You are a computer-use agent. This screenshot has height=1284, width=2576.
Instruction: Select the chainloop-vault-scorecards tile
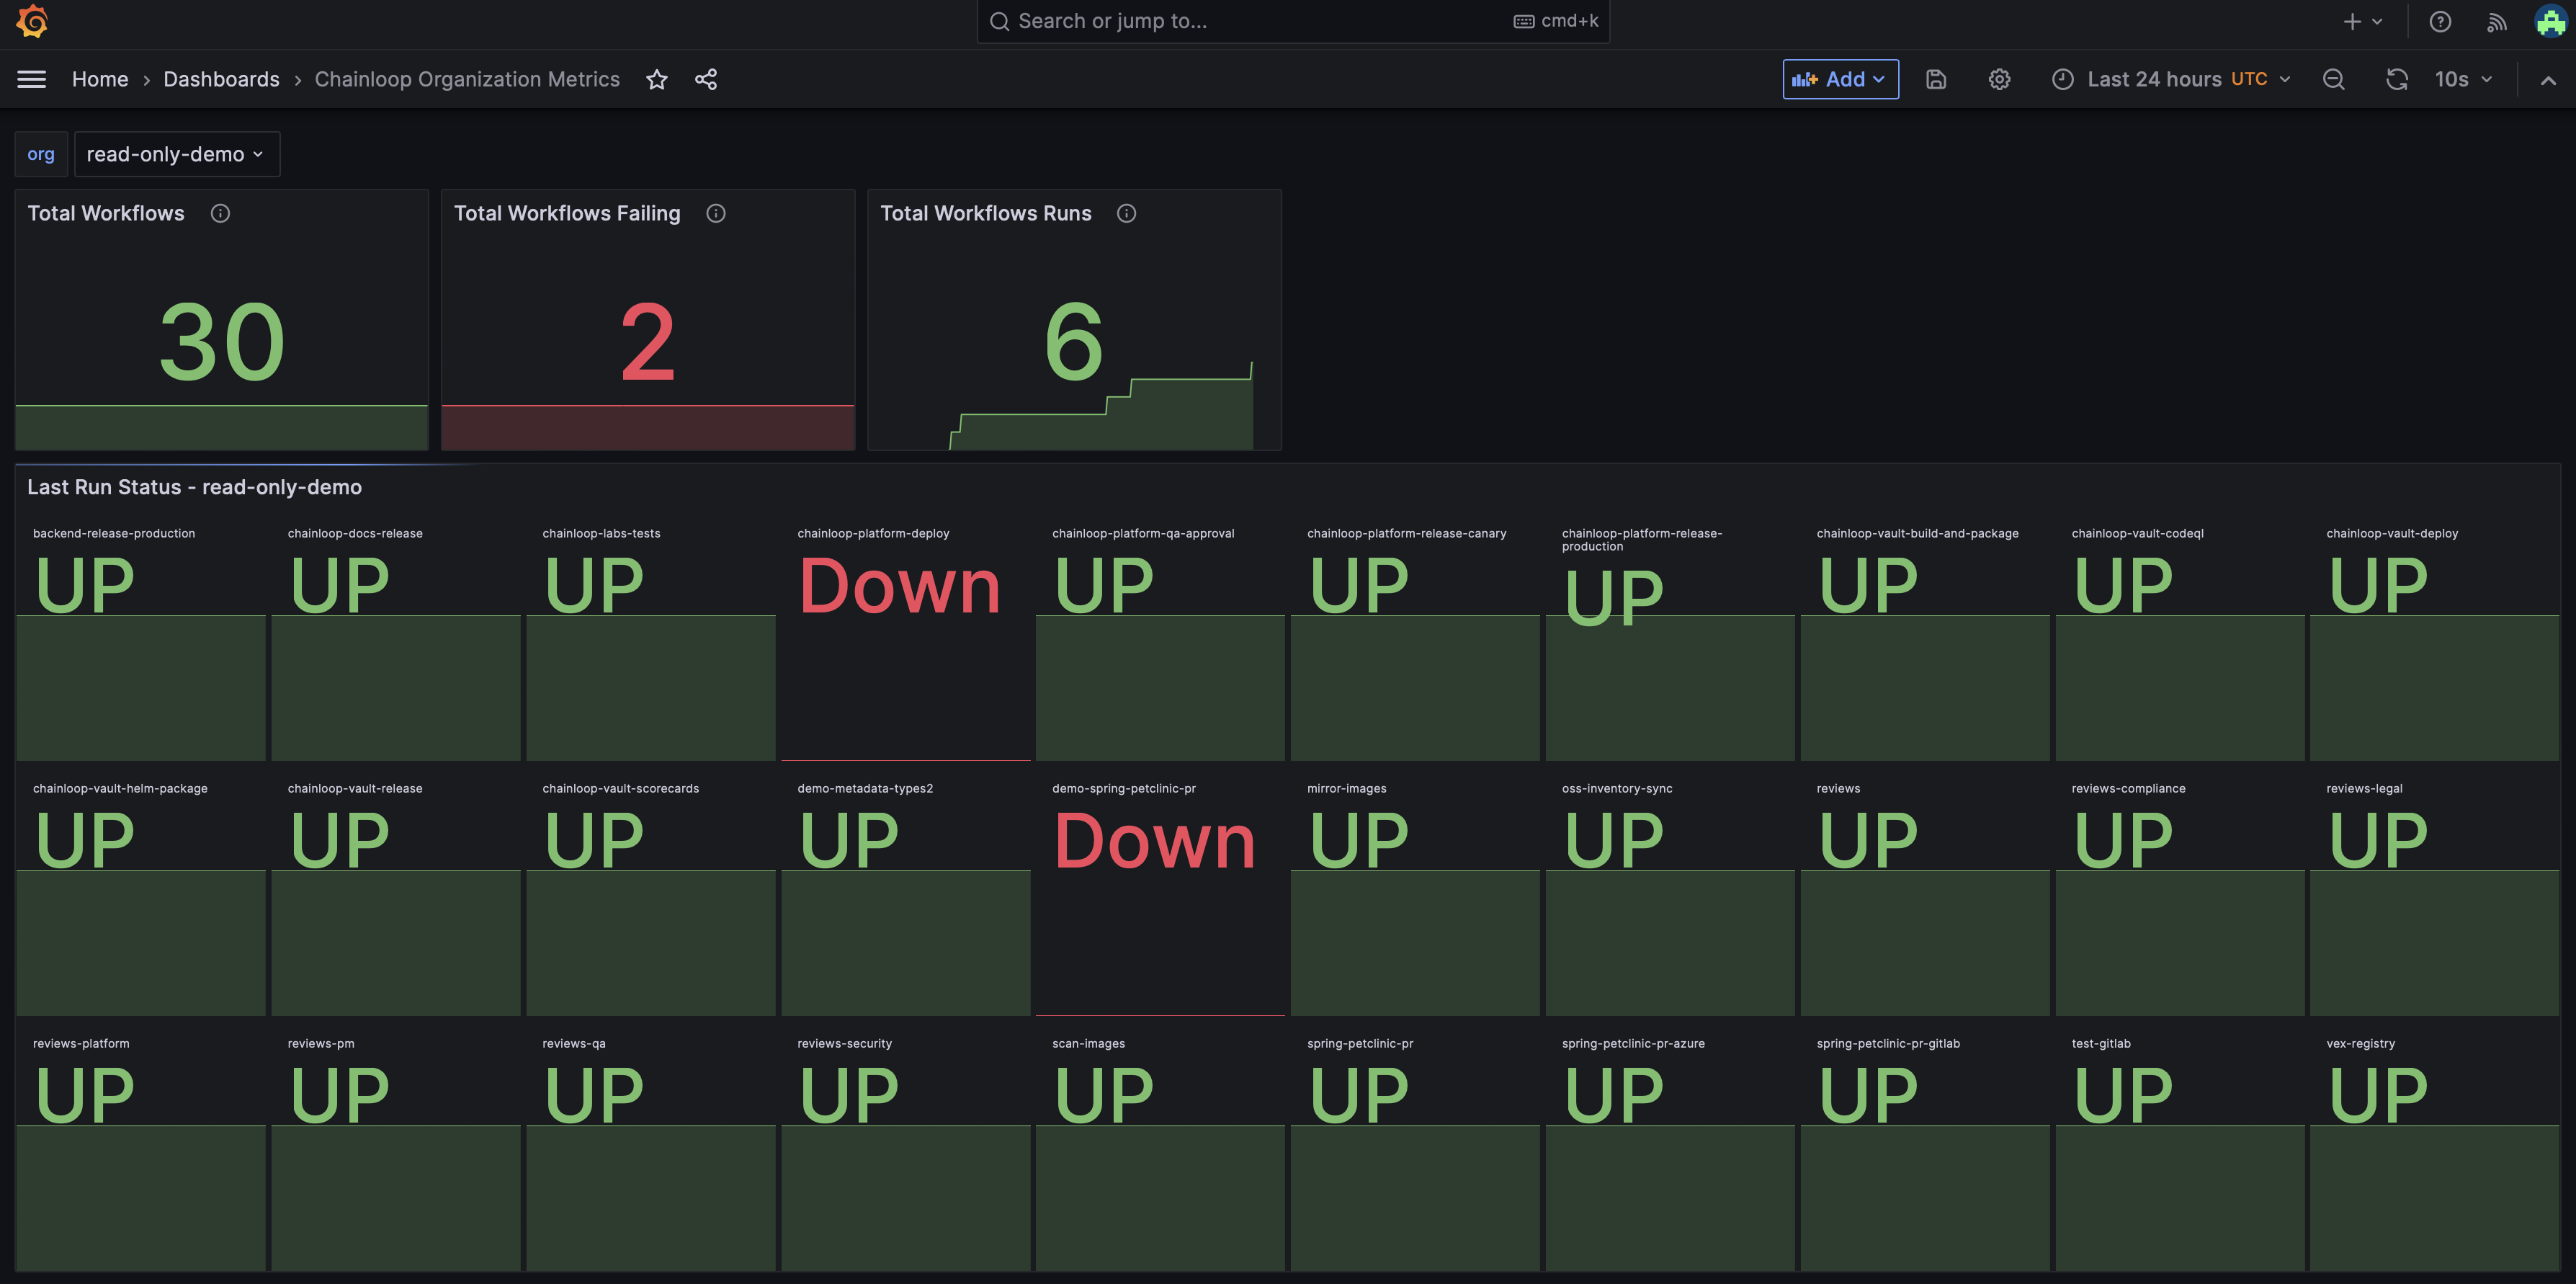pos(651,895)
